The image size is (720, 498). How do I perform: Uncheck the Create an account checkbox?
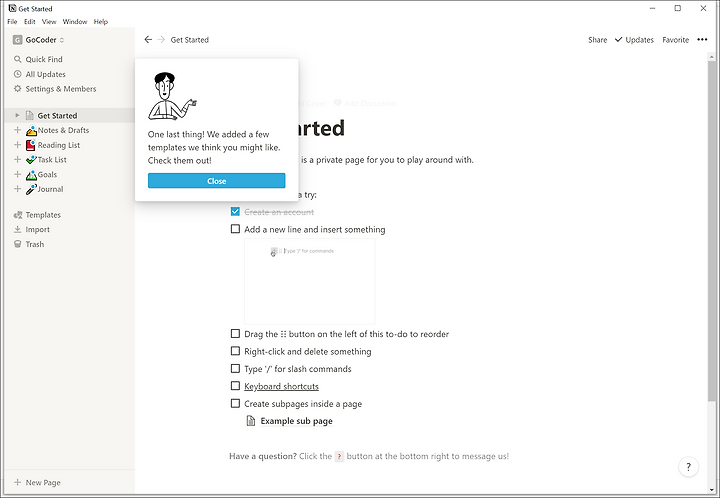click(235, 212)
